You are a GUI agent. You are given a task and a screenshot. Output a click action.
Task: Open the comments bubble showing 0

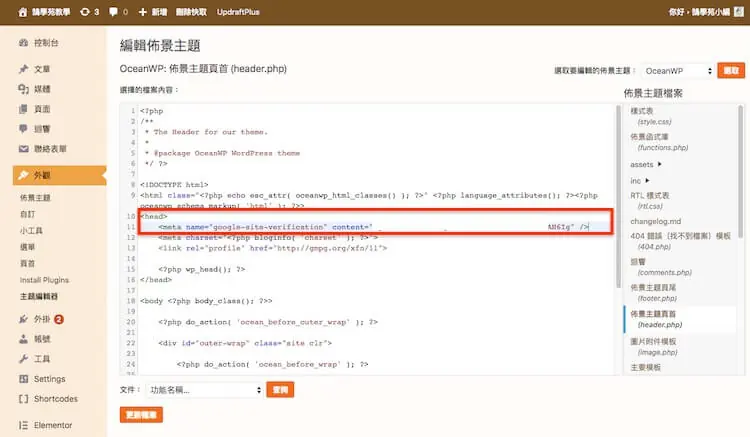click(119, 12)
